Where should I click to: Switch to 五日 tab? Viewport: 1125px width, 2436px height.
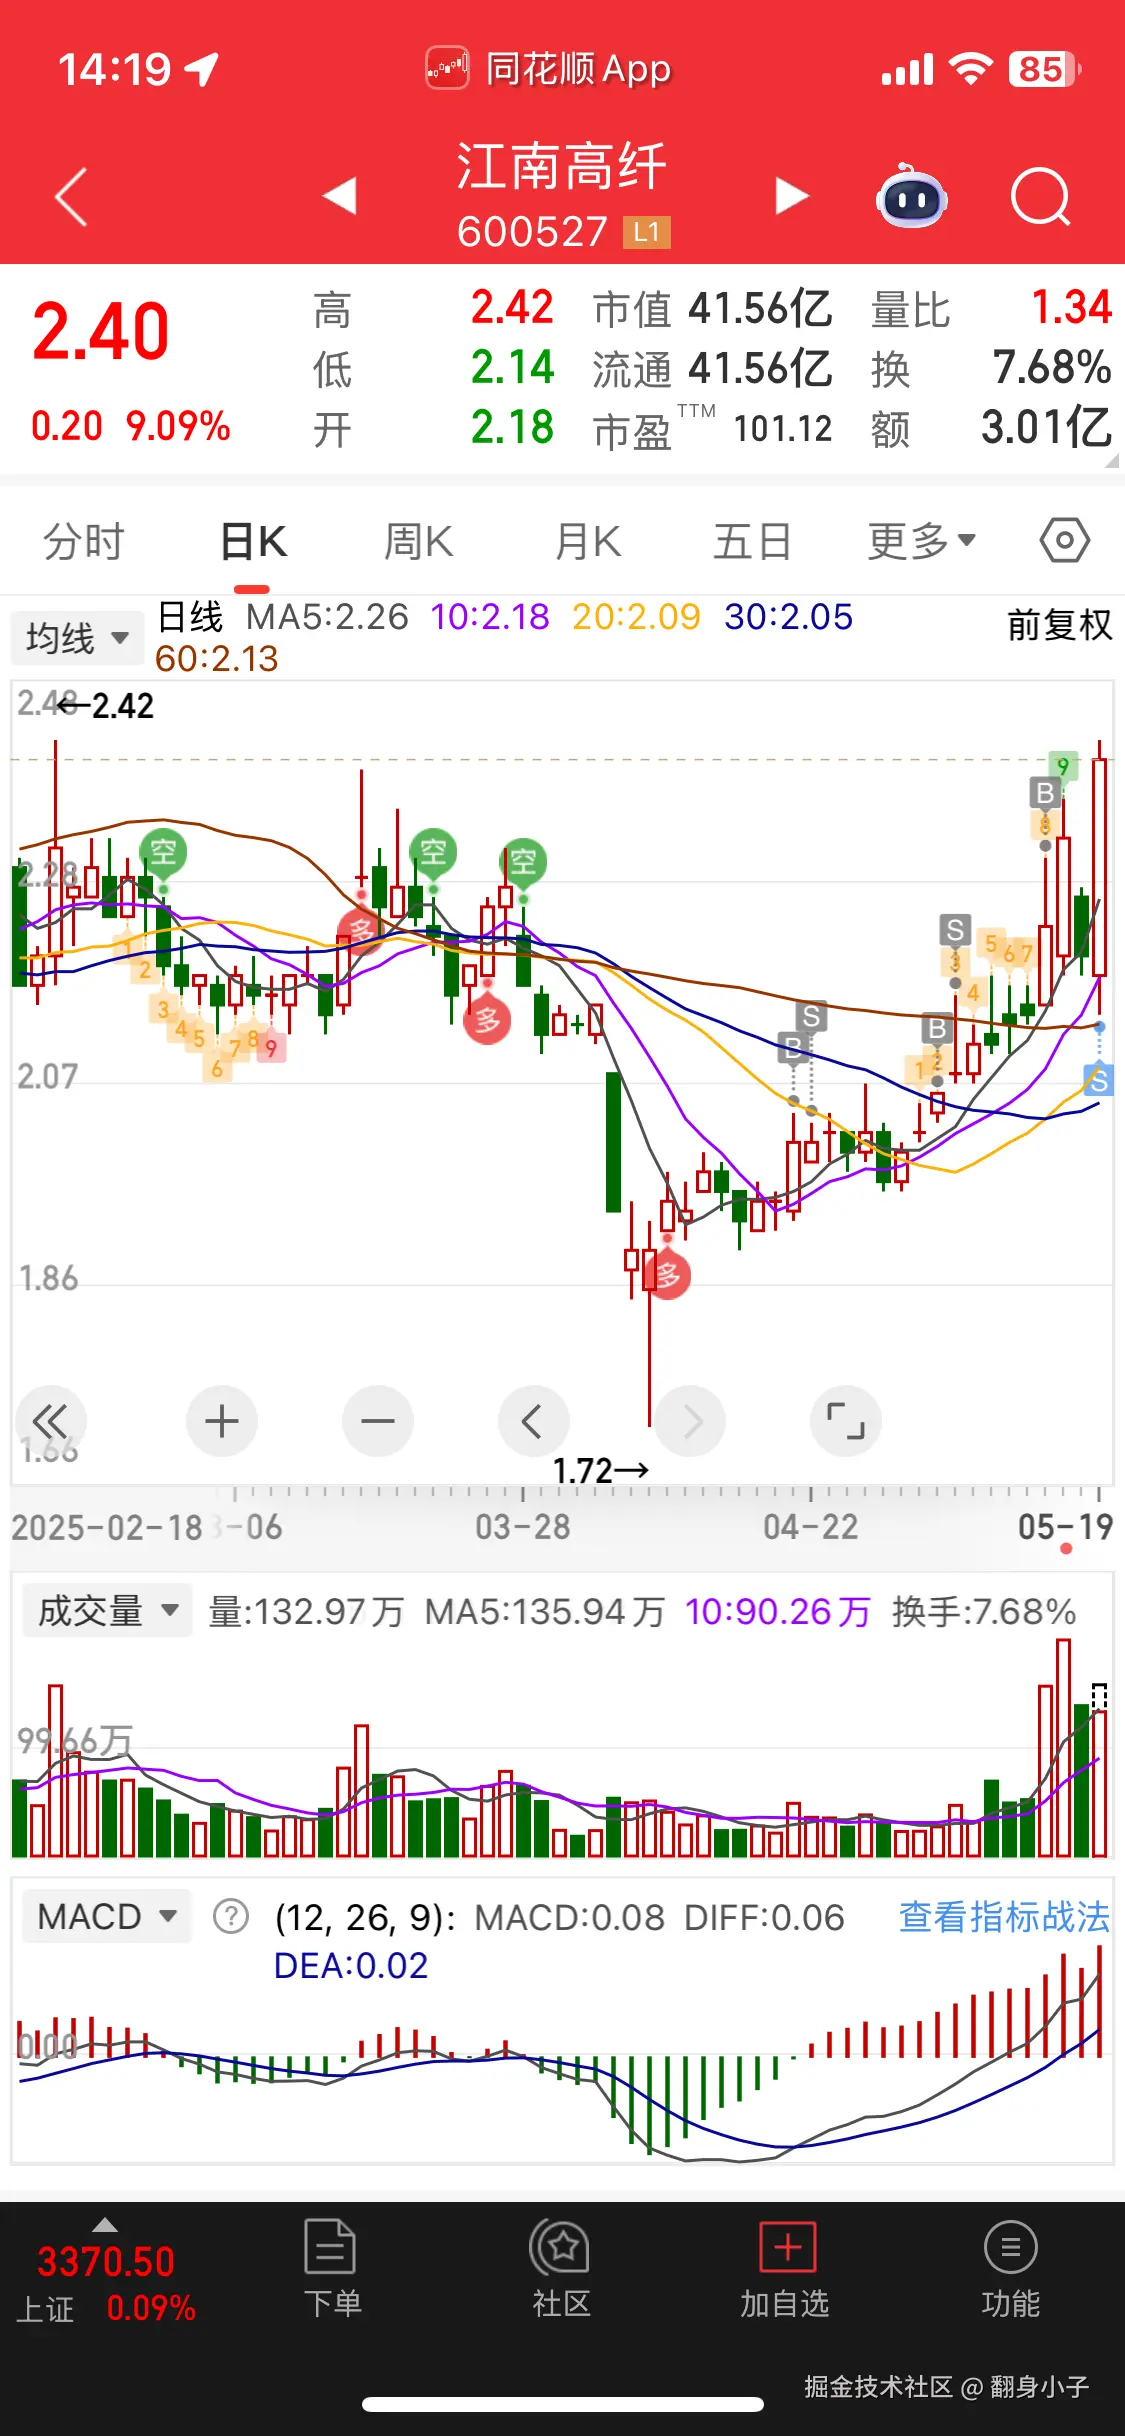pyautogui.click(x=752, y=541)
